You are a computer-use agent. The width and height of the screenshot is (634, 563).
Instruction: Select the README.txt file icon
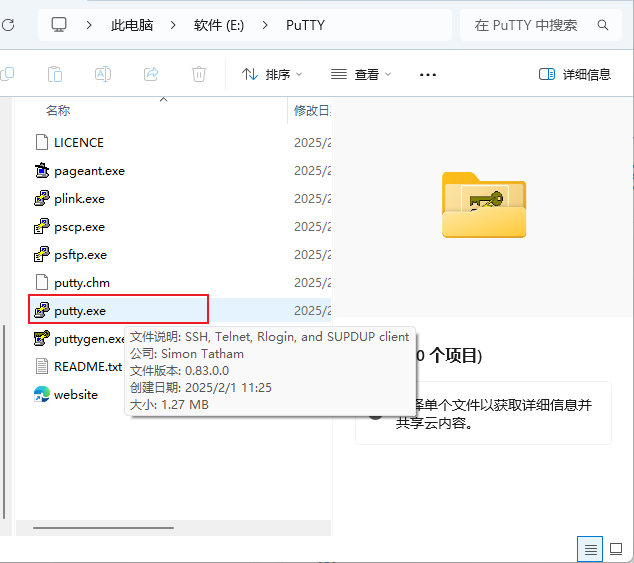(x=41, y=366)
